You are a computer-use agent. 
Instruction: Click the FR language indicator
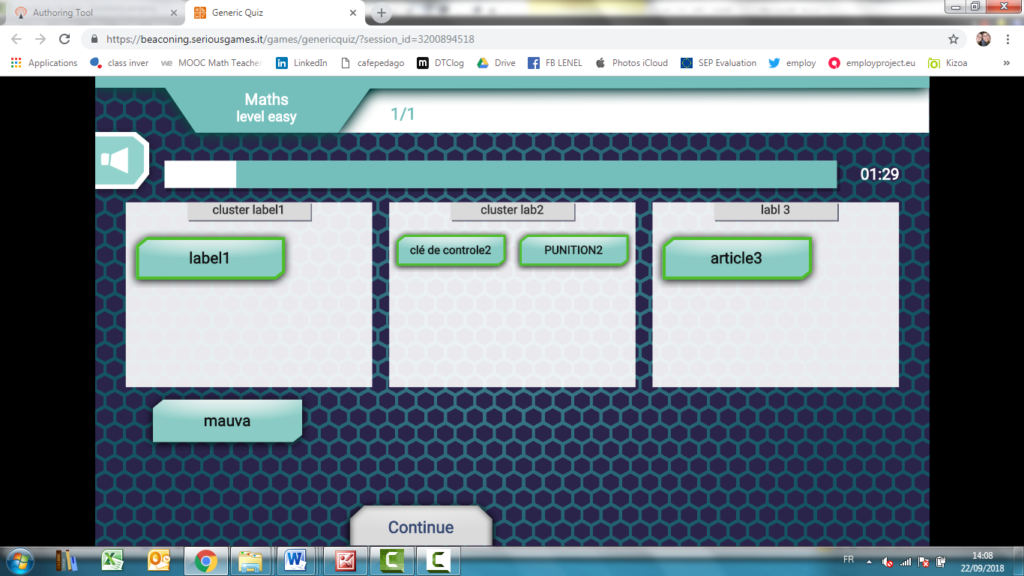coord(848,560)
